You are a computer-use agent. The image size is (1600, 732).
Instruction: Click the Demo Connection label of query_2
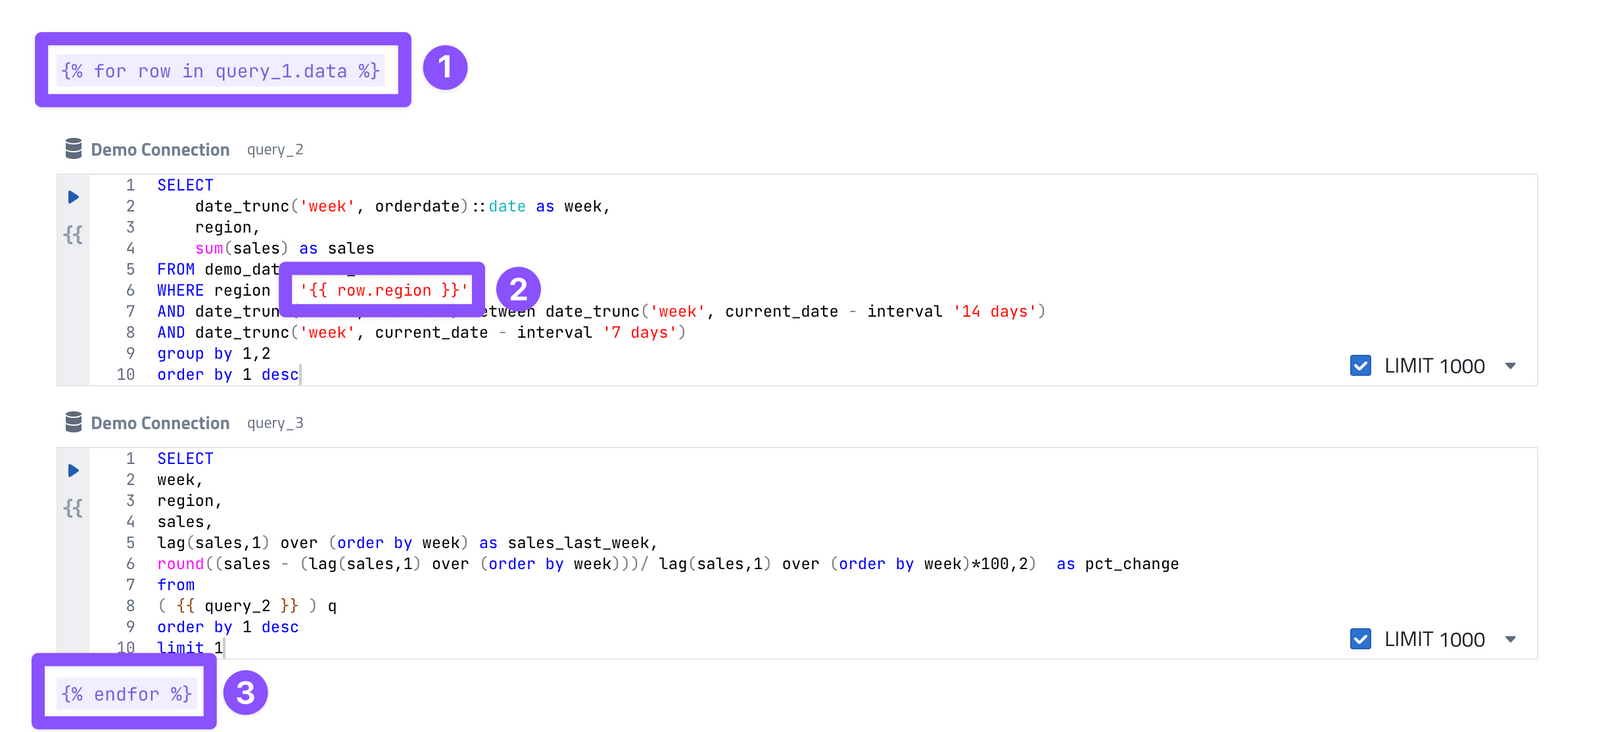pos(160,150)
